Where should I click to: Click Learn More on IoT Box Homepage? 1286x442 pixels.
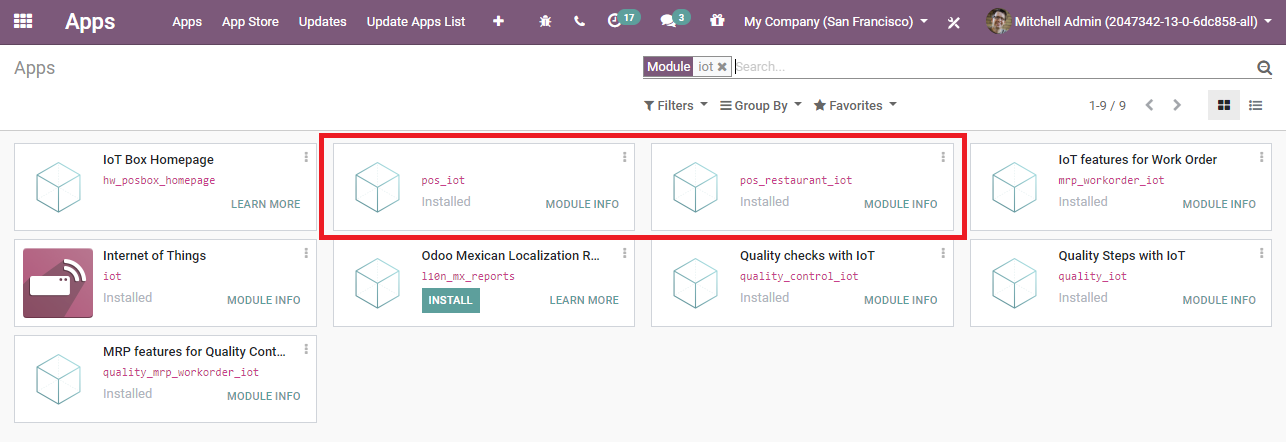pyautogui.click(x=265, y=204)
